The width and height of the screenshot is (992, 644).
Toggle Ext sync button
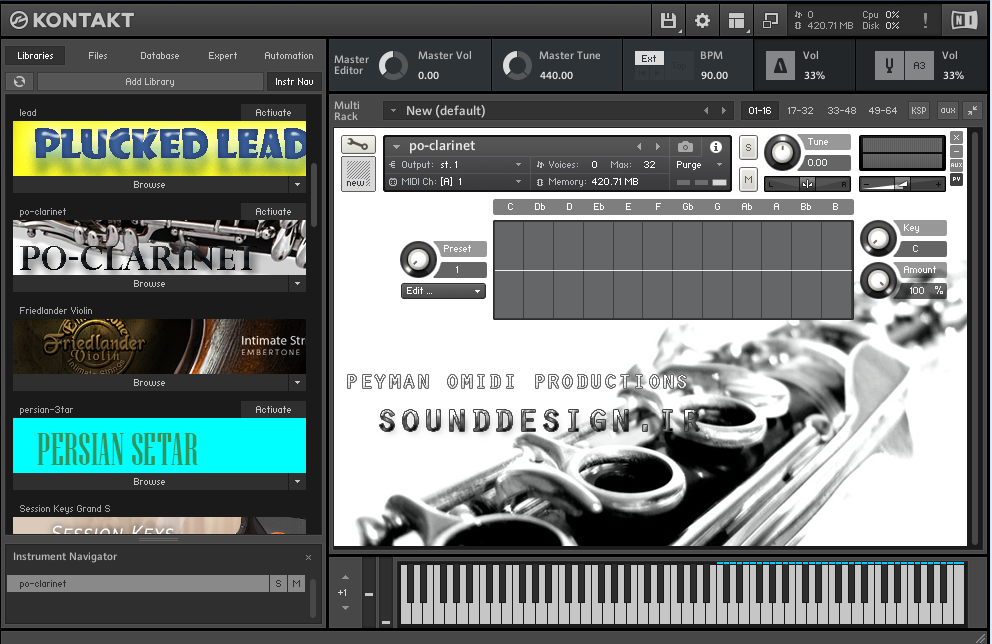tap(648, 58)
